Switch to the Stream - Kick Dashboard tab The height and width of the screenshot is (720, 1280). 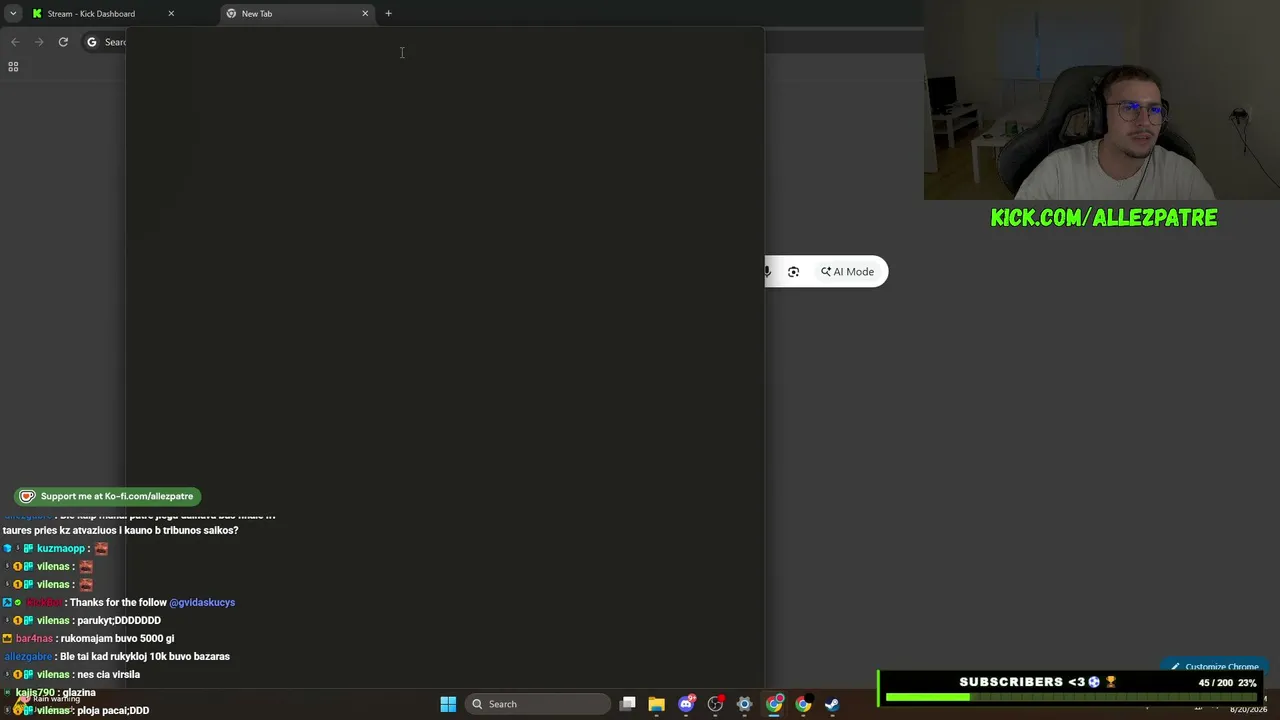tap(100, 13)
